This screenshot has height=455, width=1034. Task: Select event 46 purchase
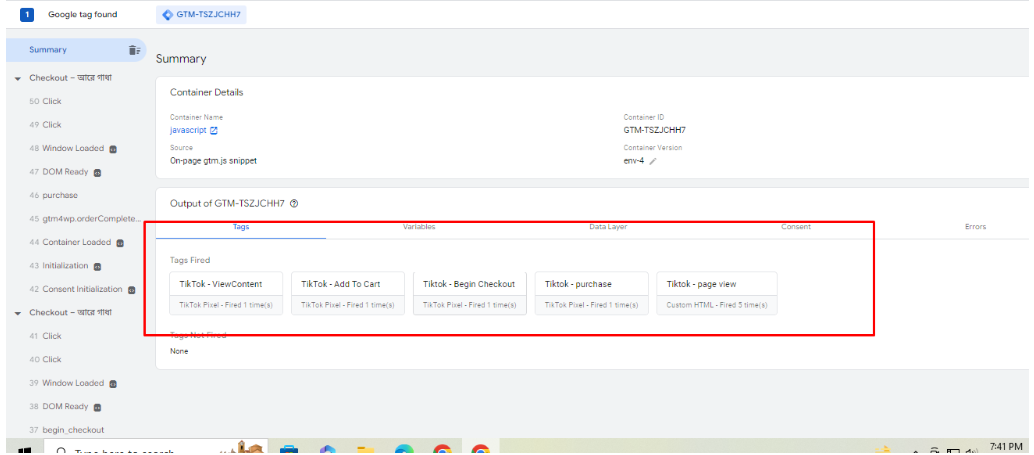coord(53,196)
